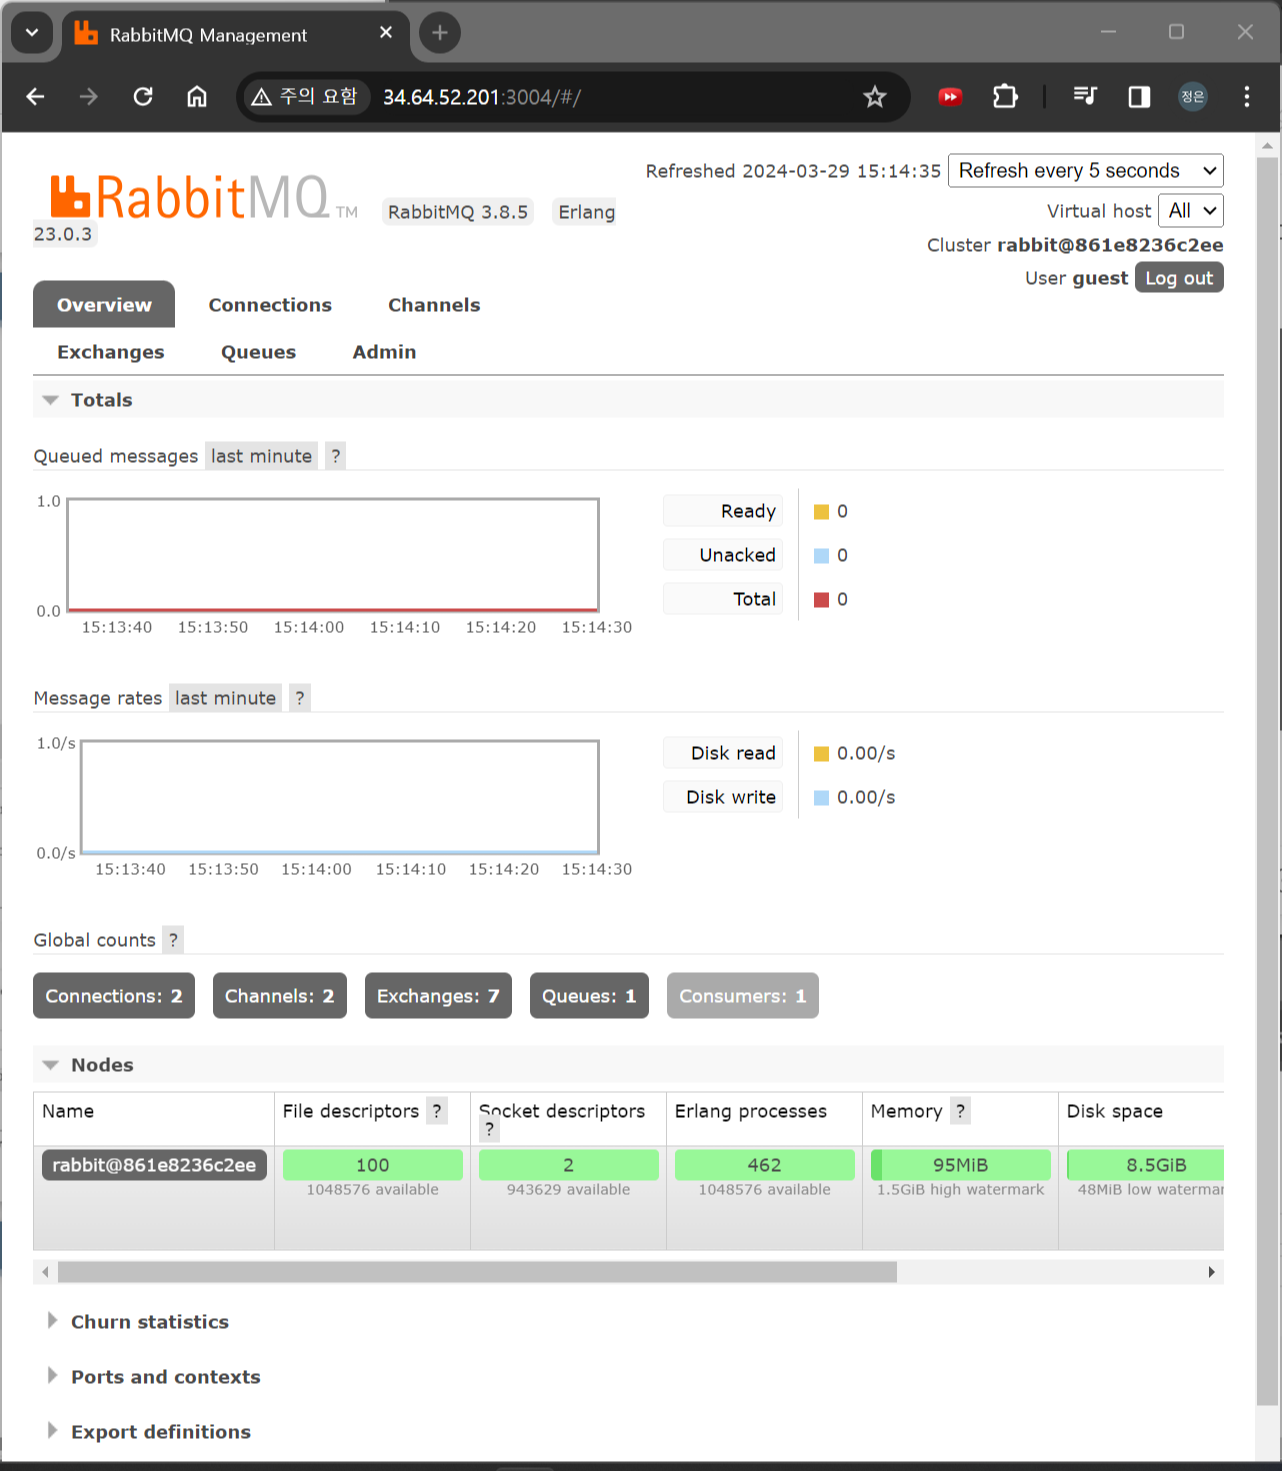Switch to the Connections tab

tap(270, 305)
